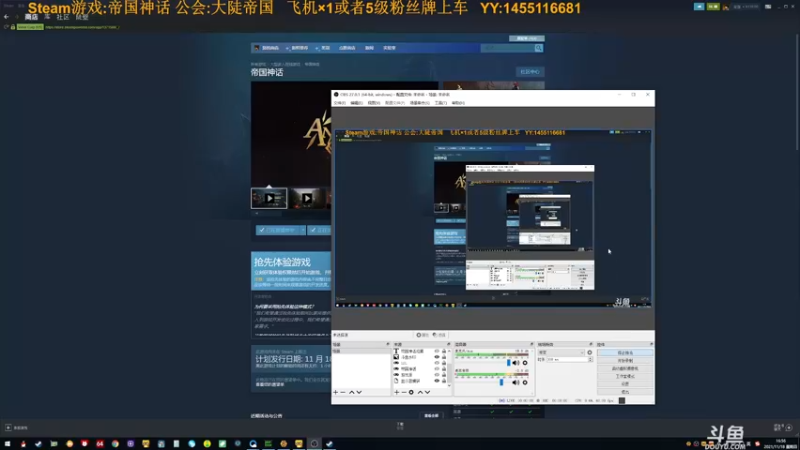Play the second video thumbnail on Steam page
This screenshot has height=450, width=800.
tap(307, 198)
